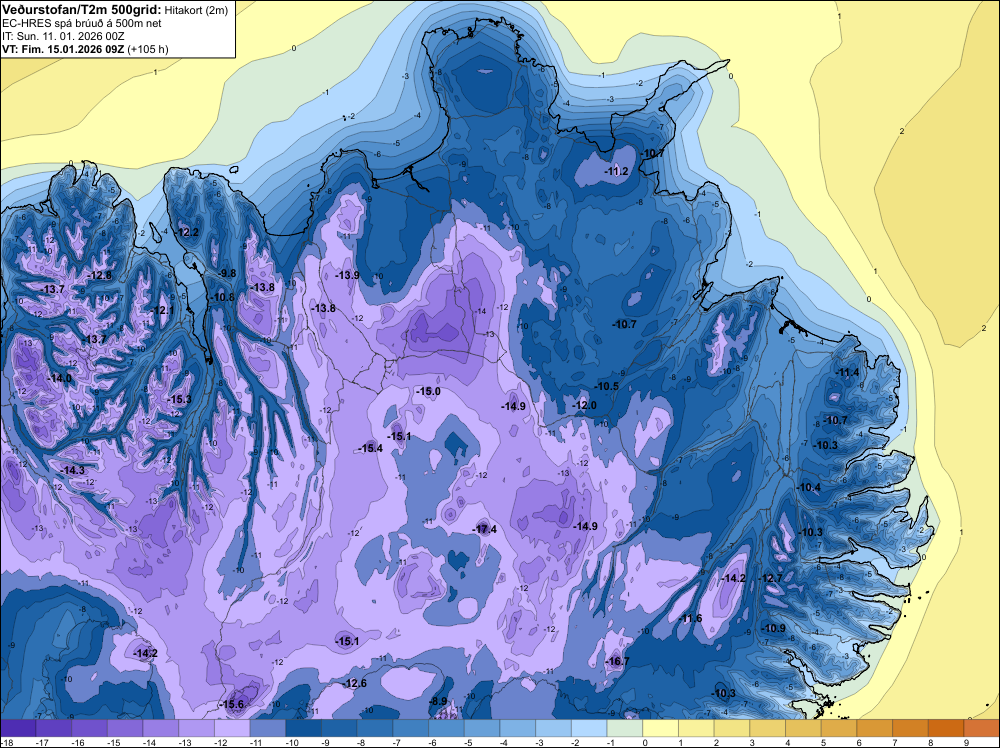
Task: Click the legend swatch above the -4 label
Action: coord(518,728)
